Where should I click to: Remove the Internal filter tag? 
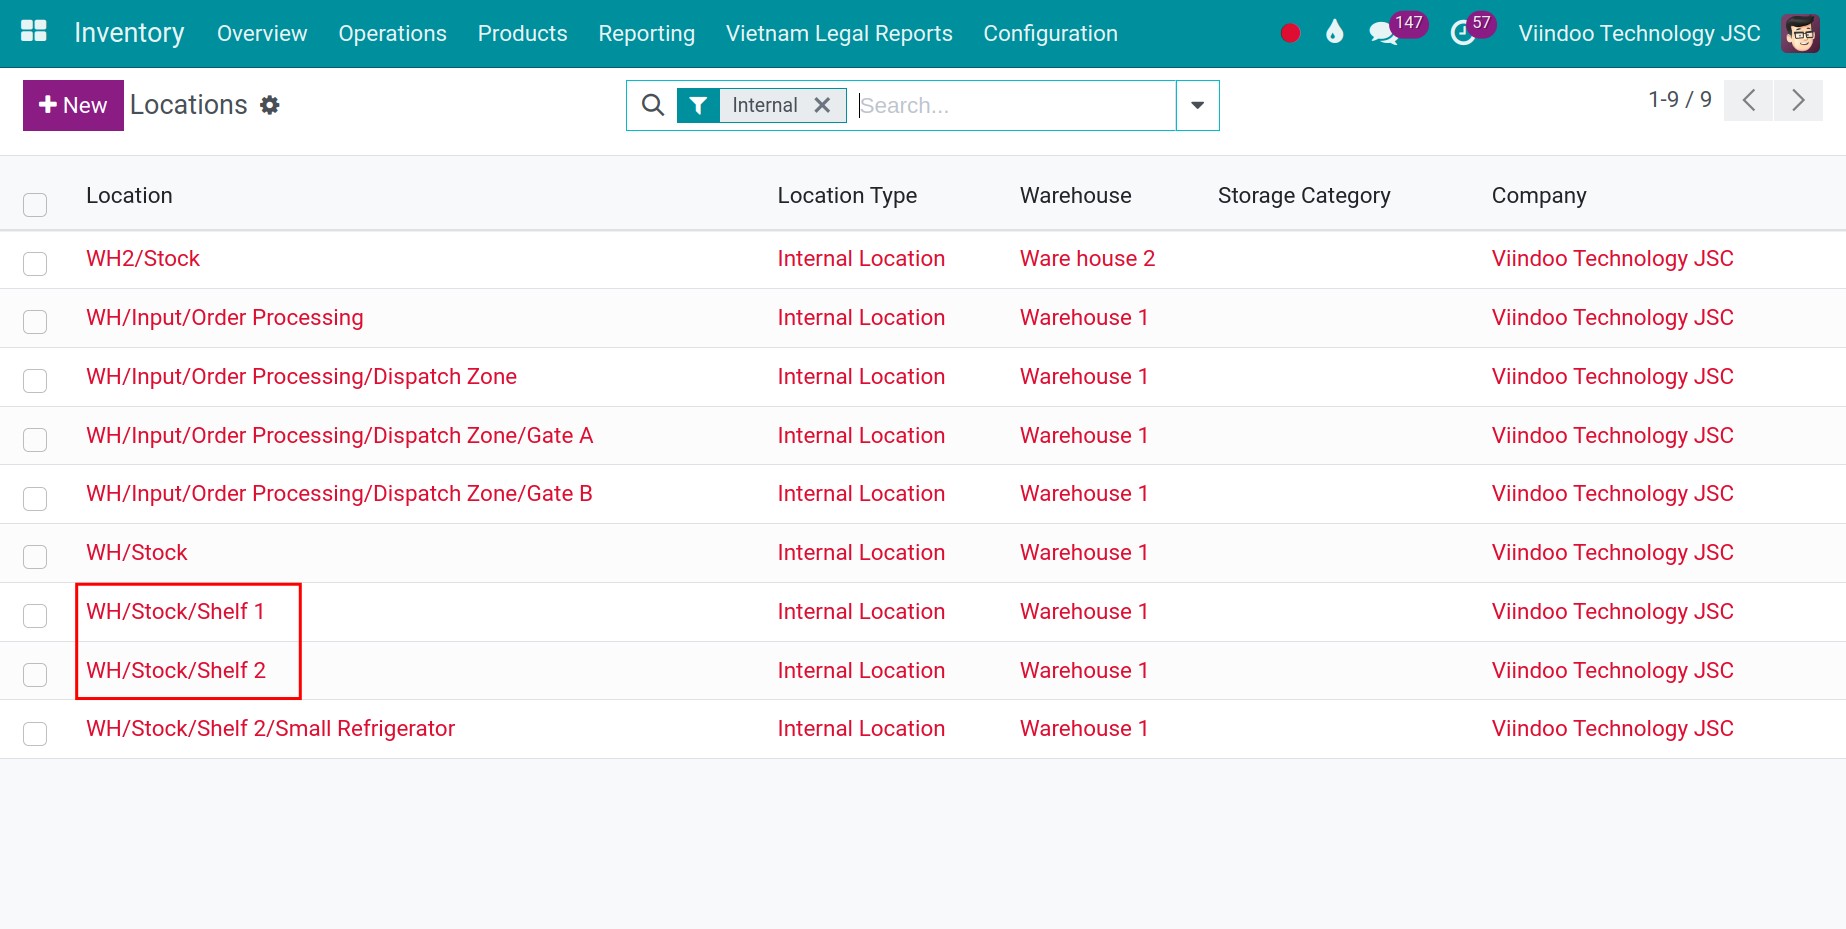coord(822,105)
